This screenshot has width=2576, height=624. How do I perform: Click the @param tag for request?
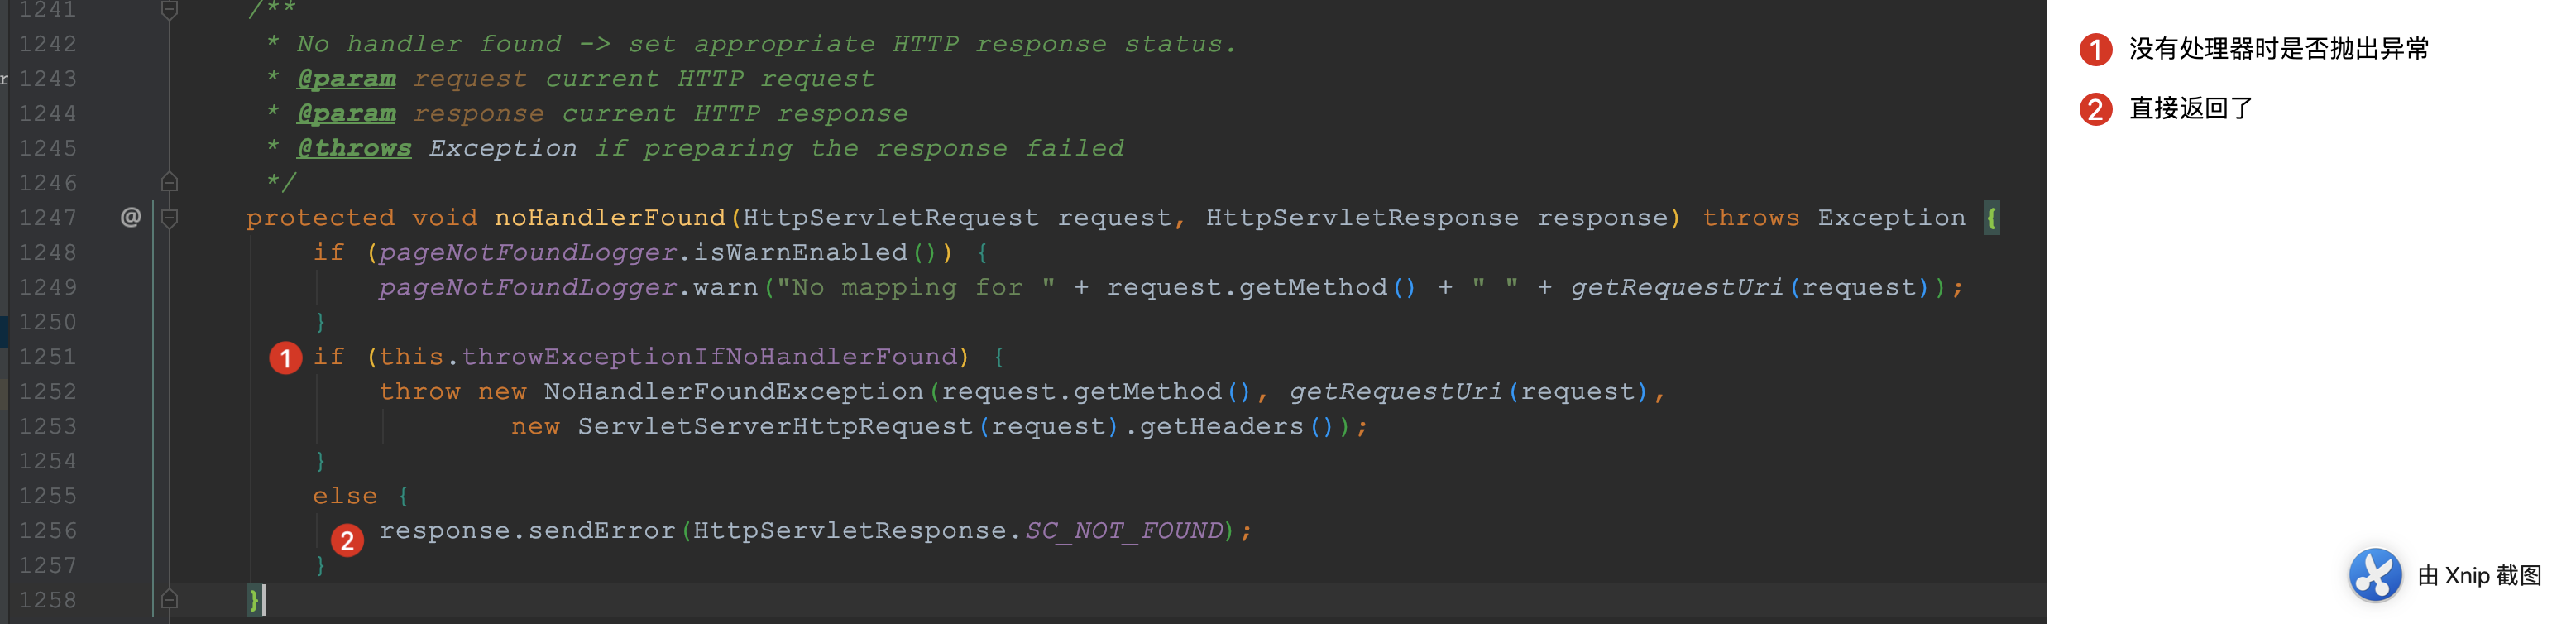tap(347, 78)
